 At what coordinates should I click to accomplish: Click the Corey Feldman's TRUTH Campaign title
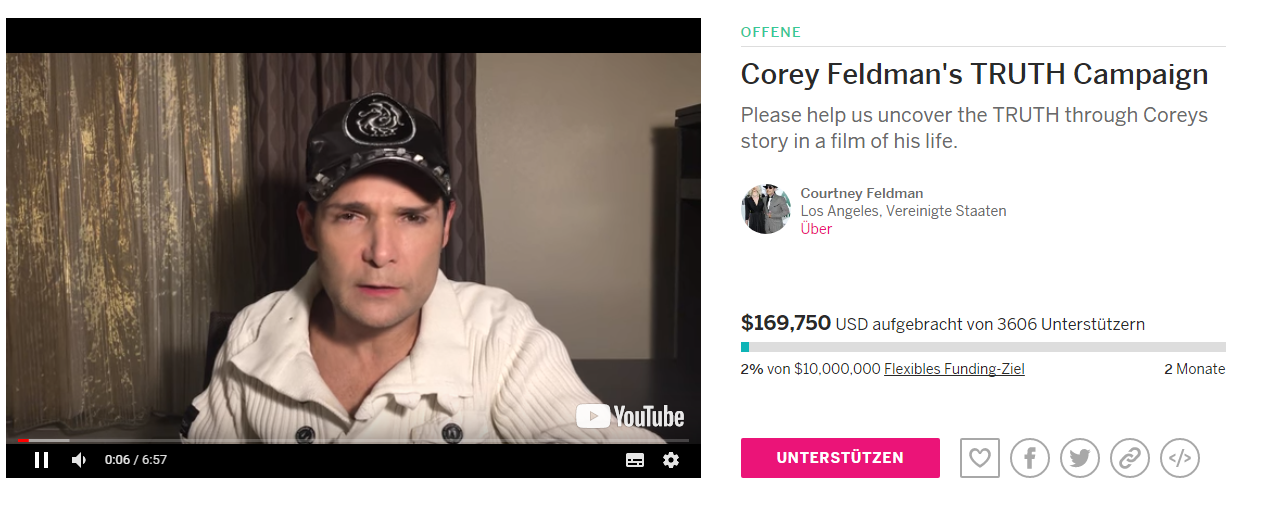[x=974, y=74]
